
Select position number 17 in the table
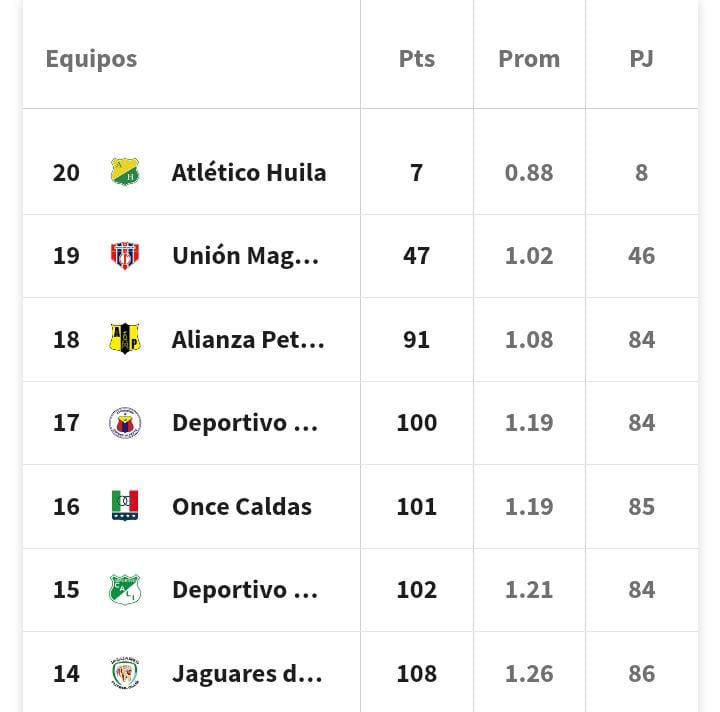(66, 423)
